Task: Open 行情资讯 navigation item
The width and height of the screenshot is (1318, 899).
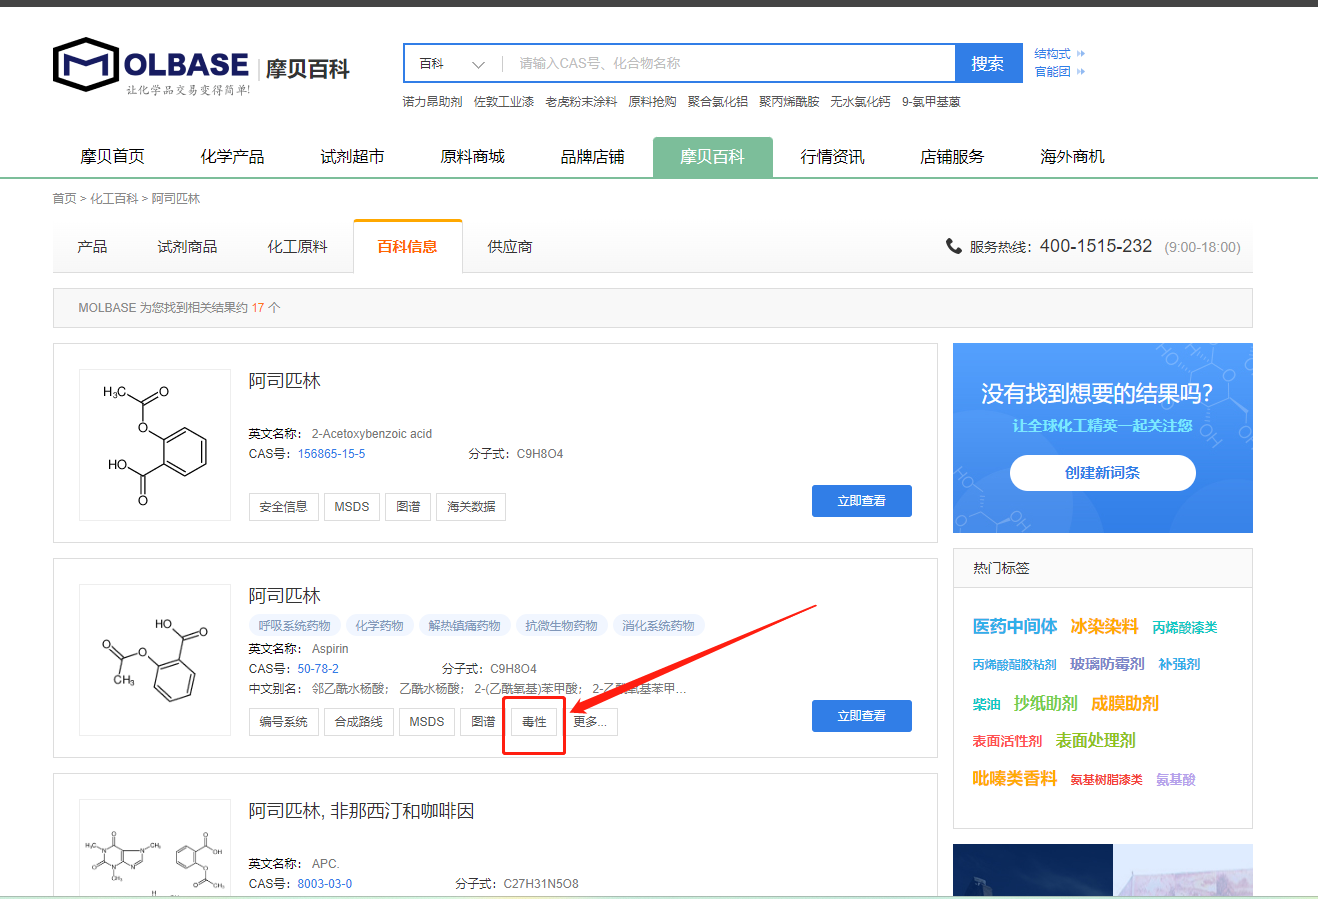Action: coord(833,157)
